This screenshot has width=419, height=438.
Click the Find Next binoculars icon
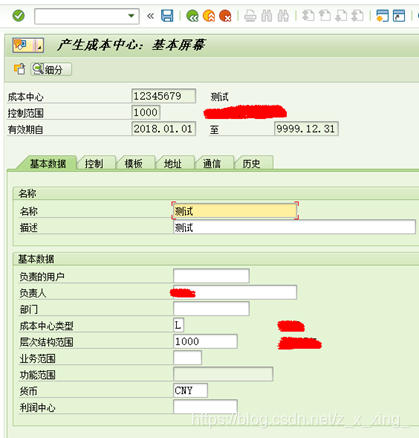pyautogui.click(x=283, y=16)
